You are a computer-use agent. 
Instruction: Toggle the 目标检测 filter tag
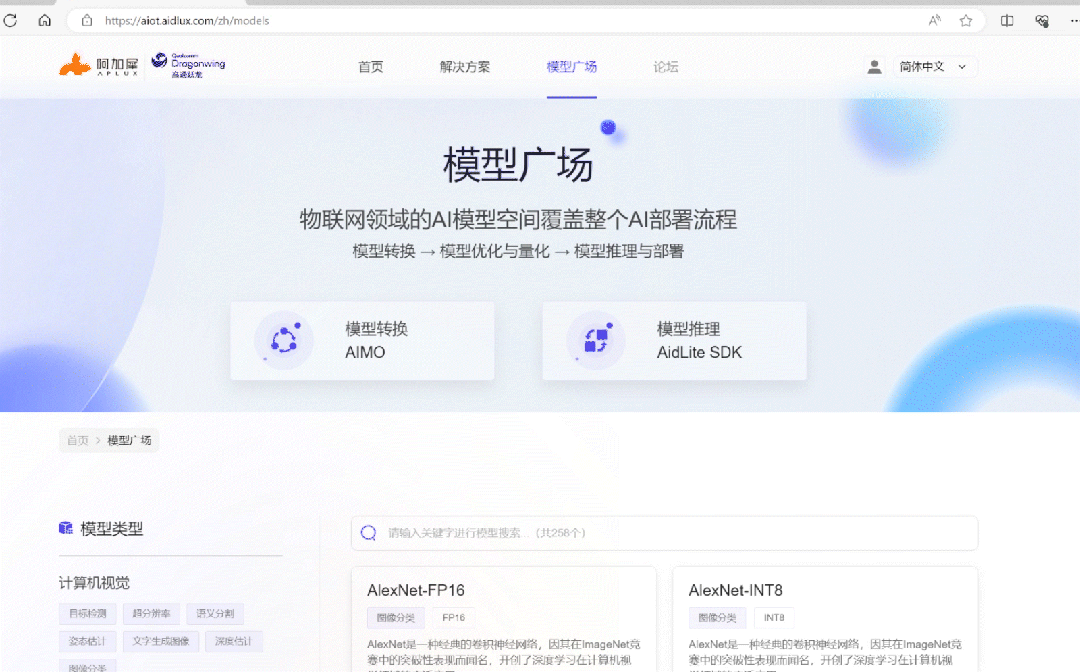[x=87, y=613]
